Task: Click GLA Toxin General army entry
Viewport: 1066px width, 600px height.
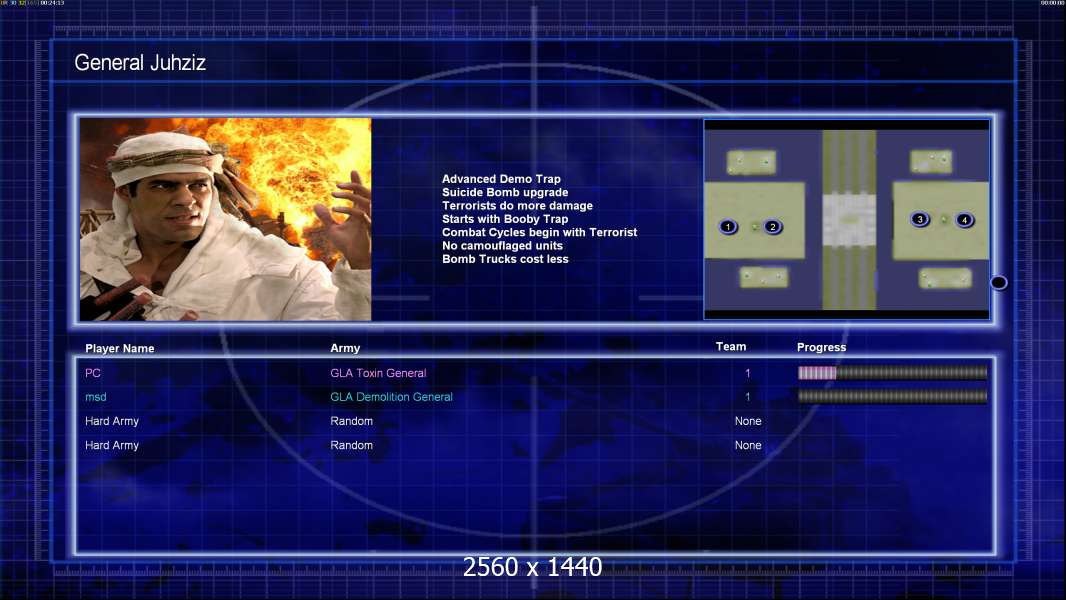Action: [x=378, y=373]
